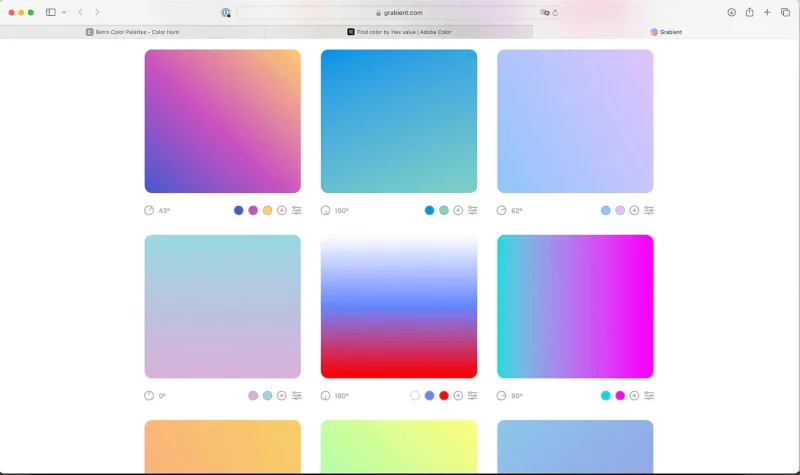This screenshot has width=800, height=475.
Task: Open sliders settings for the 180° gradient
Action: 473,395
